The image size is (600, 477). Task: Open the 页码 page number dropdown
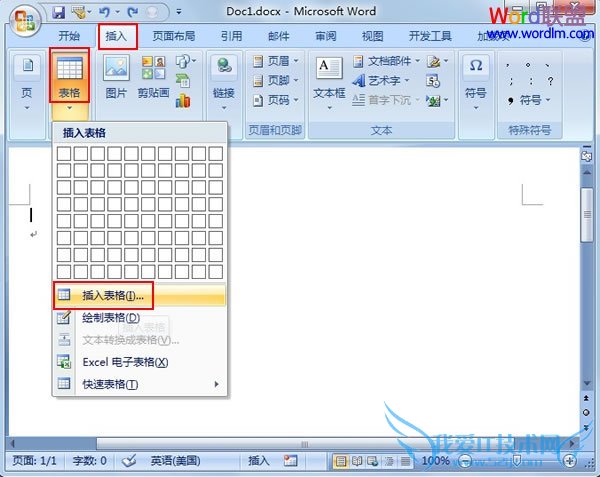276,100
